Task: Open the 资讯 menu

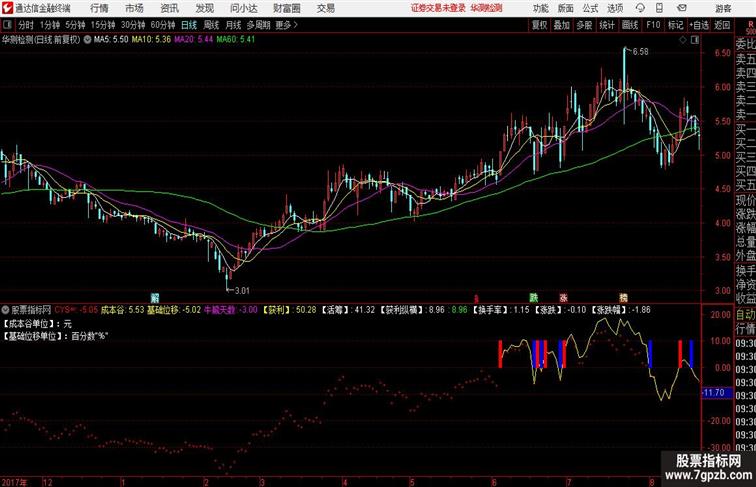Action: point(169,8)
